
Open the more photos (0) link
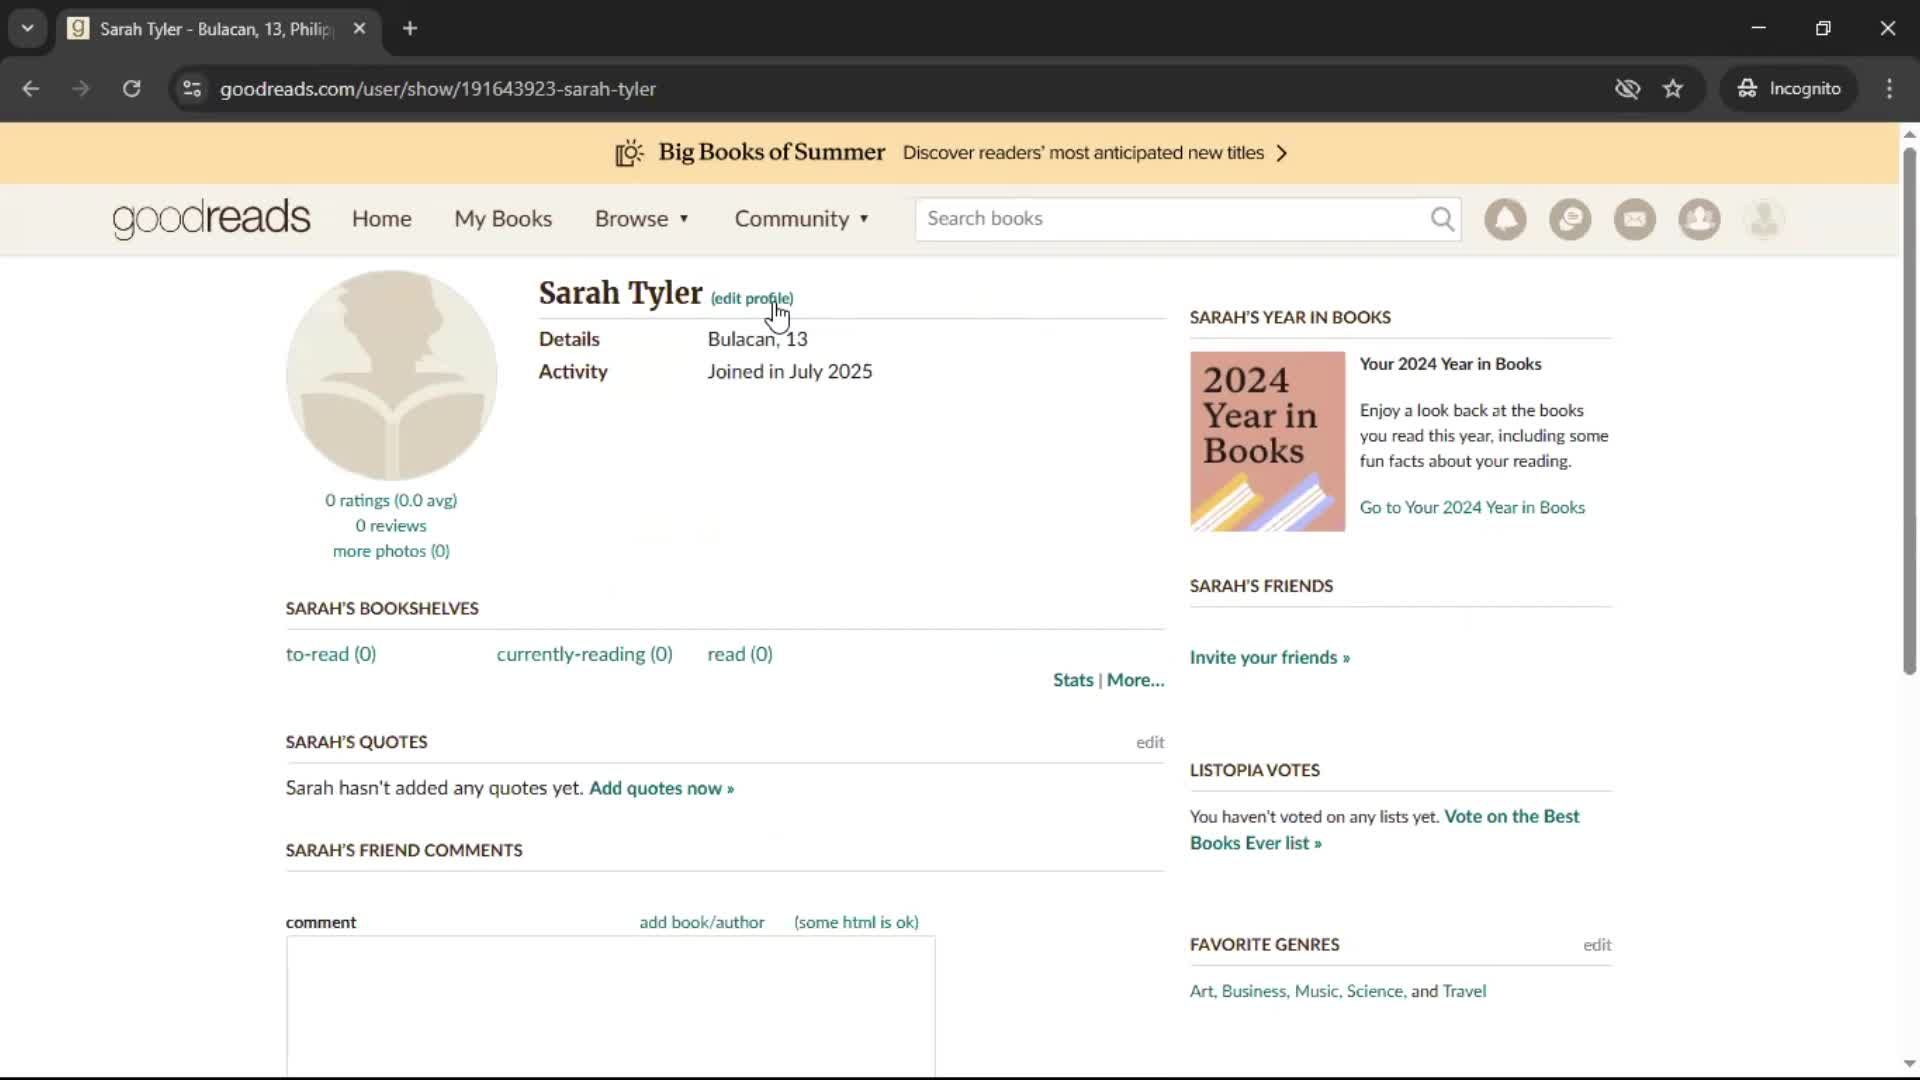(391, 551)
